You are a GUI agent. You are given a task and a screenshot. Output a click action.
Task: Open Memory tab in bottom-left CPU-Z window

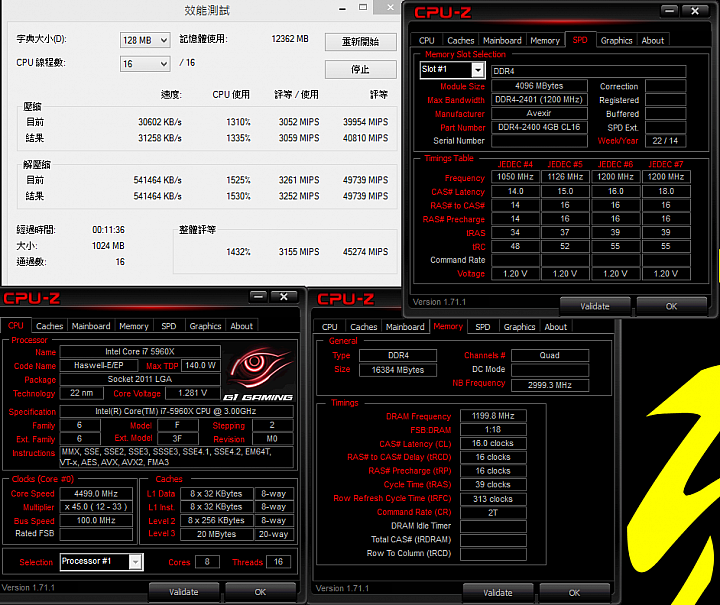click(x=134, y=326)
